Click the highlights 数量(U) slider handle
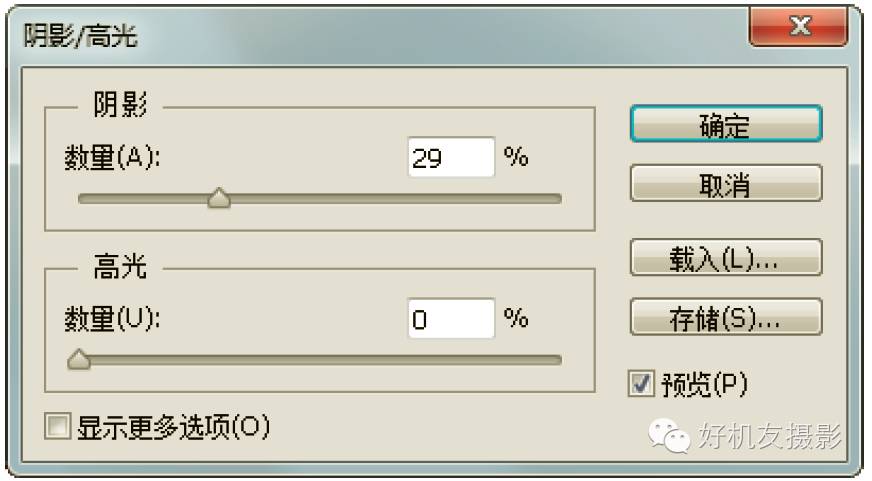Screen dimensions: 872x481 [79, 359]
